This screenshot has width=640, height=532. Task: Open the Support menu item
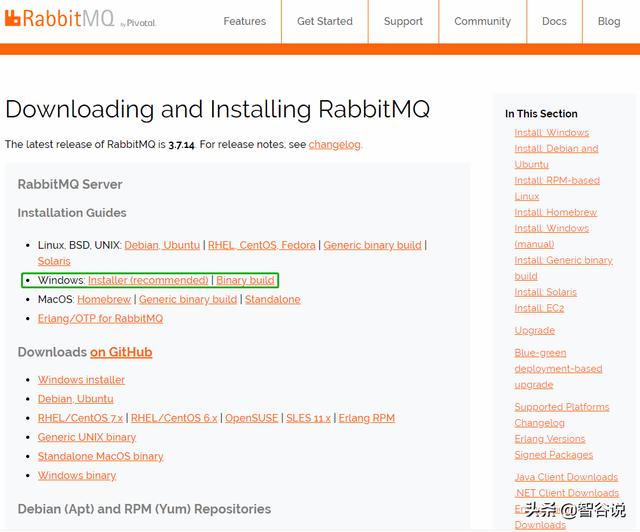tap(403, 21)
